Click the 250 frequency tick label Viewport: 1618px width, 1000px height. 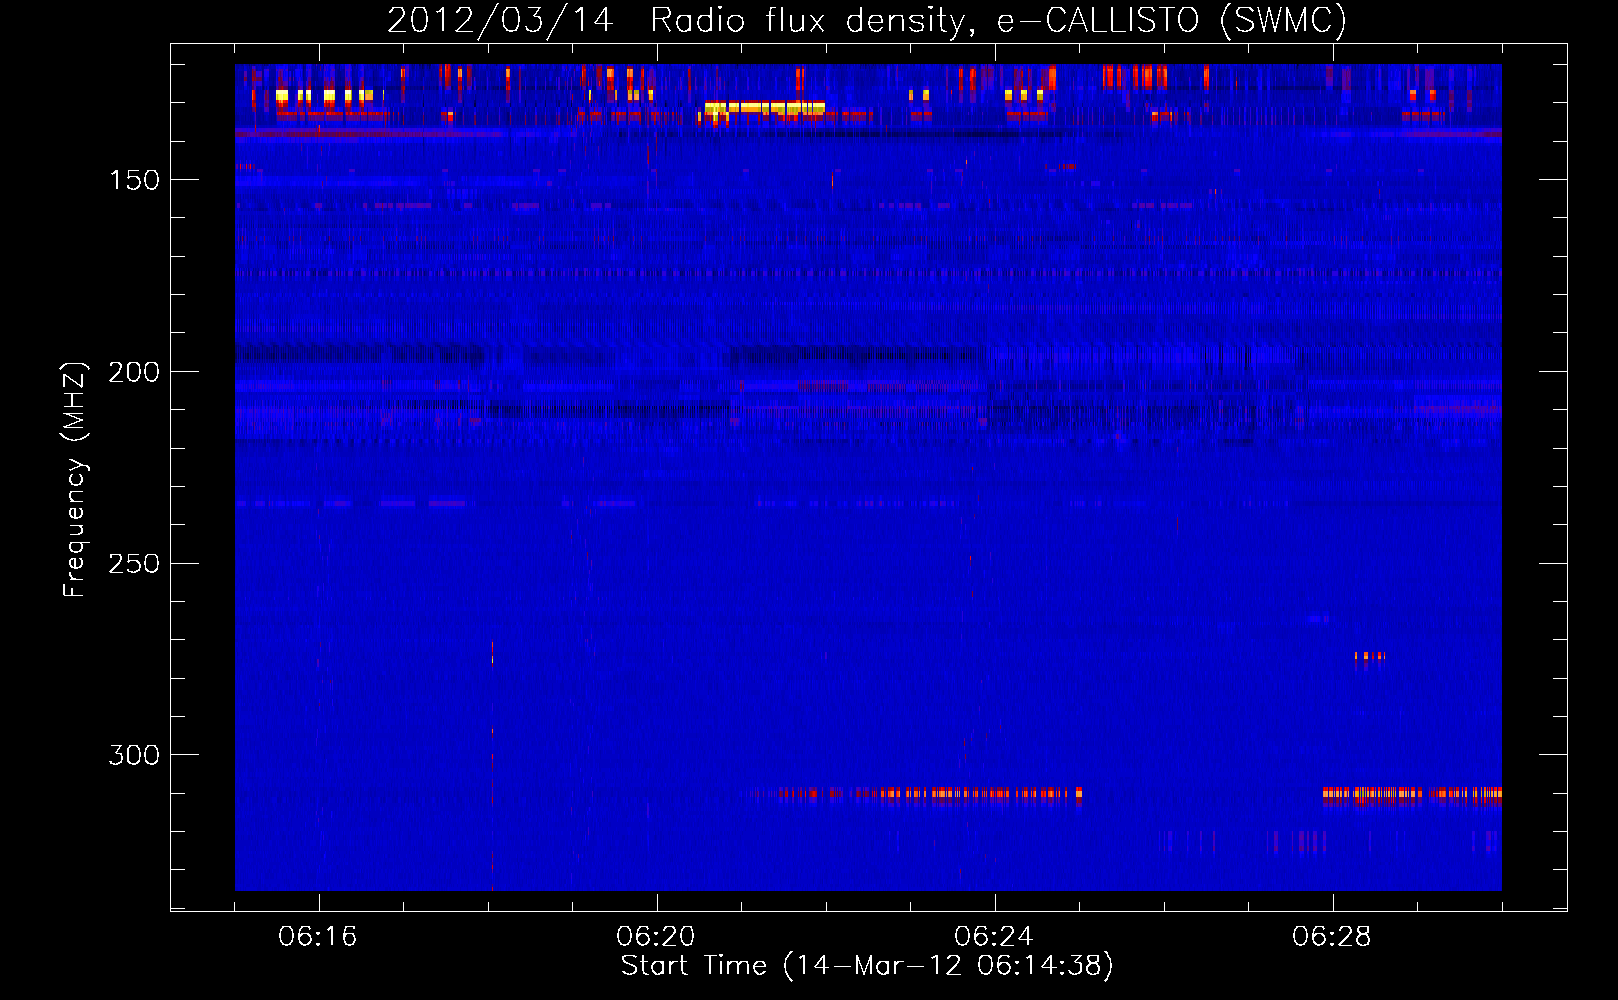click(x=134, y=564)
